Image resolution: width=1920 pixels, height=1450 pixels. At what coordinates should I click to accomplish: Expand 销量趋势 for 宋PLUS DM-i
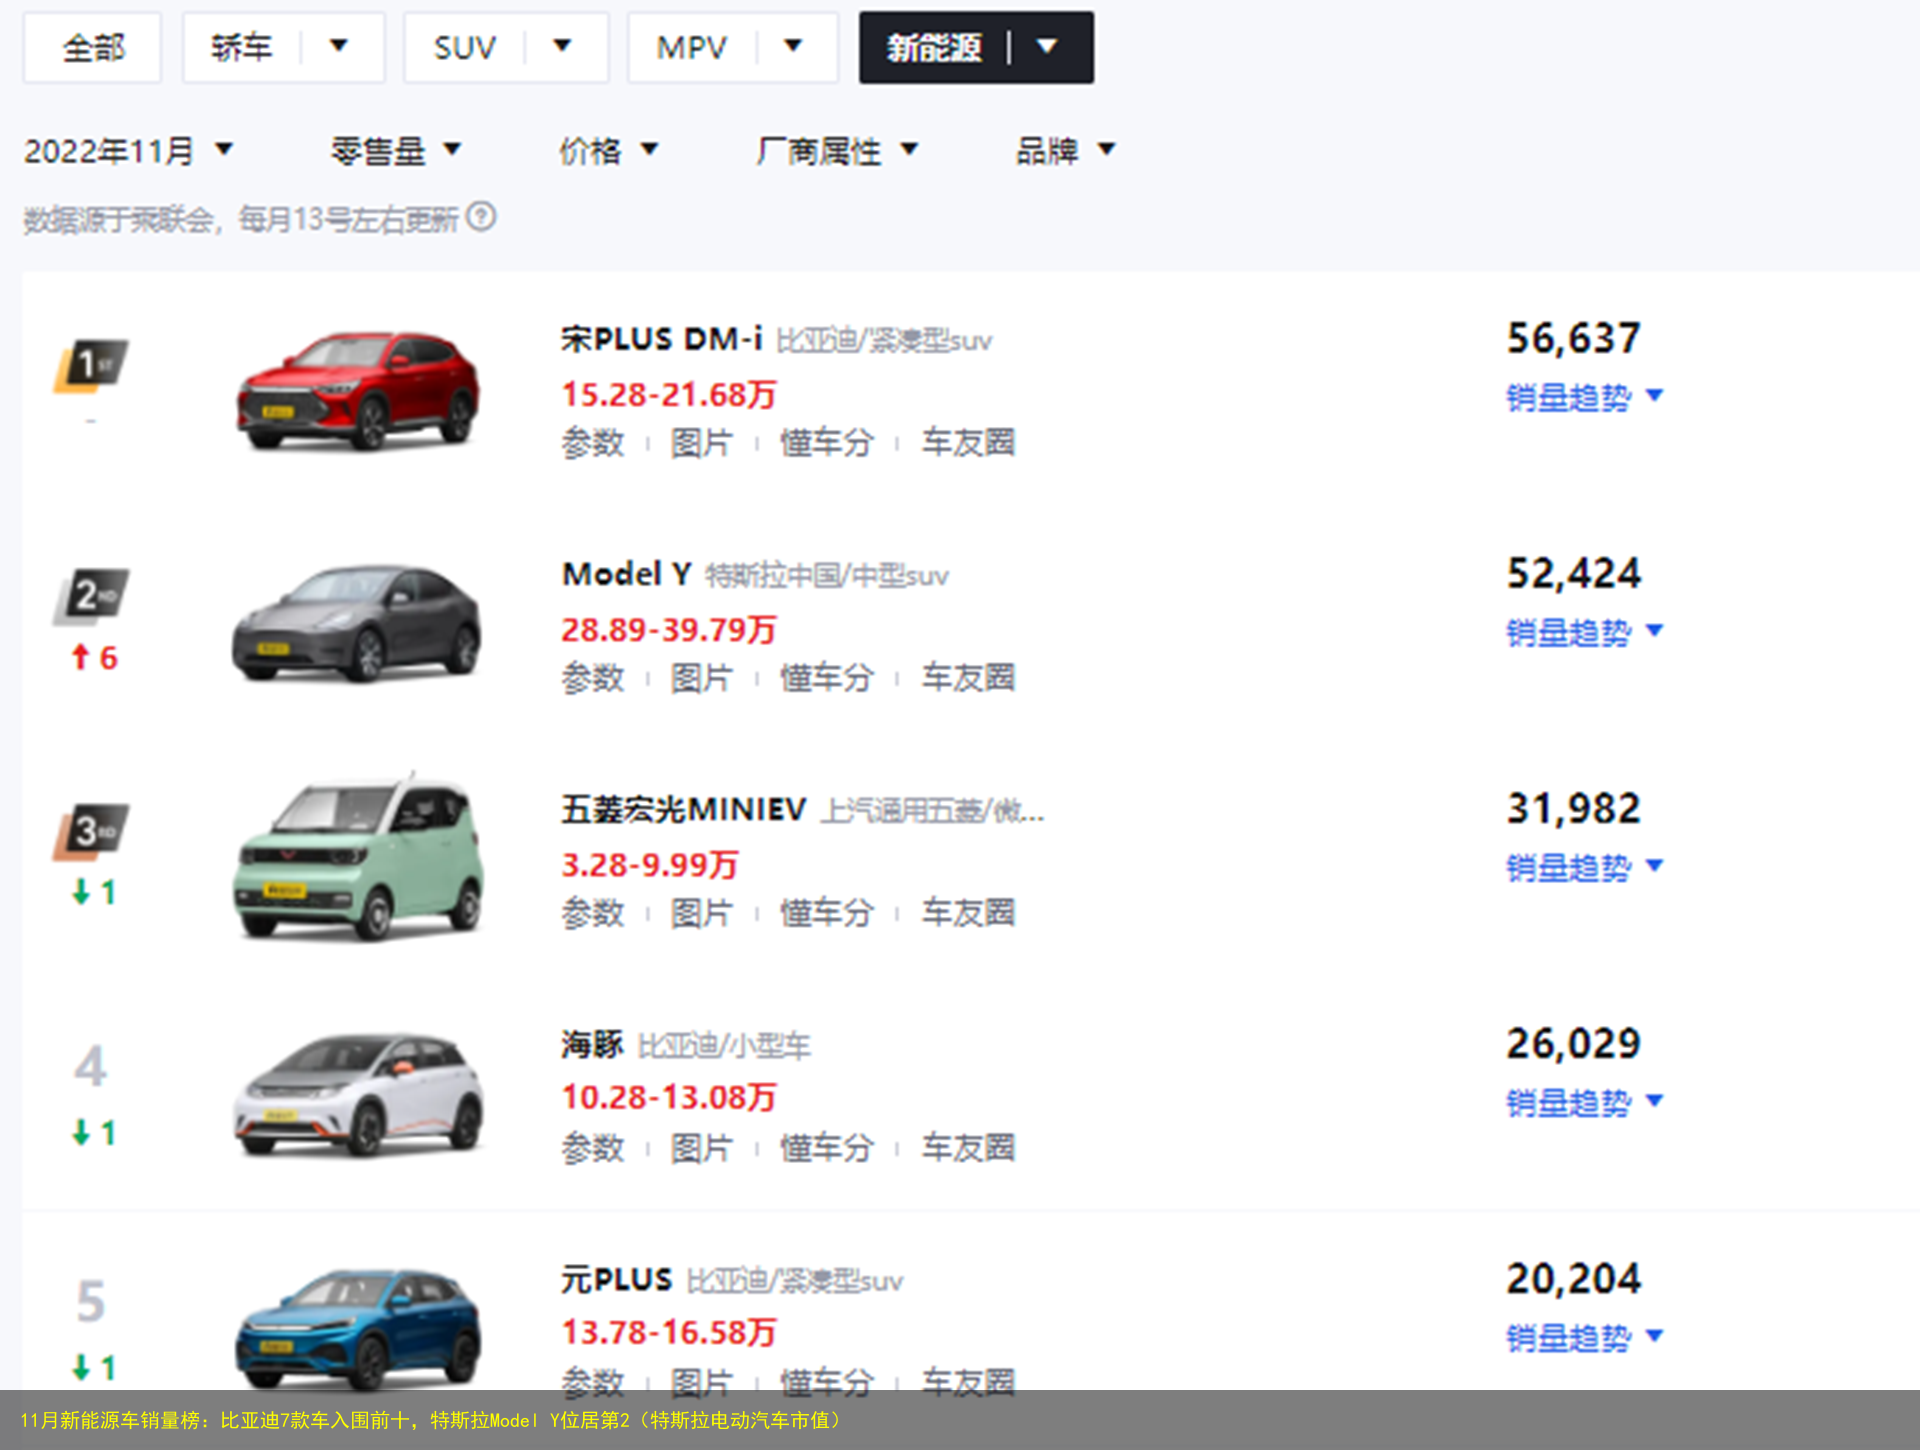1584,397
